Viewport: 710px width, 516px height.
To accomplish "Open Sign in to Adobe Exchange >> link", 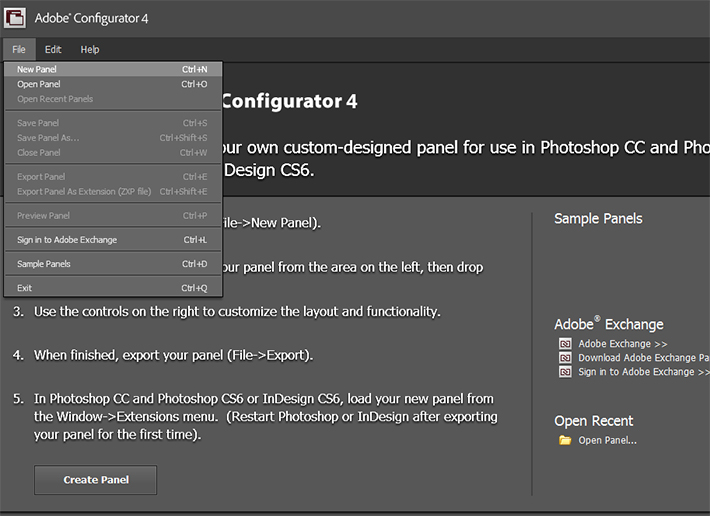I will (x=644, y=372).
